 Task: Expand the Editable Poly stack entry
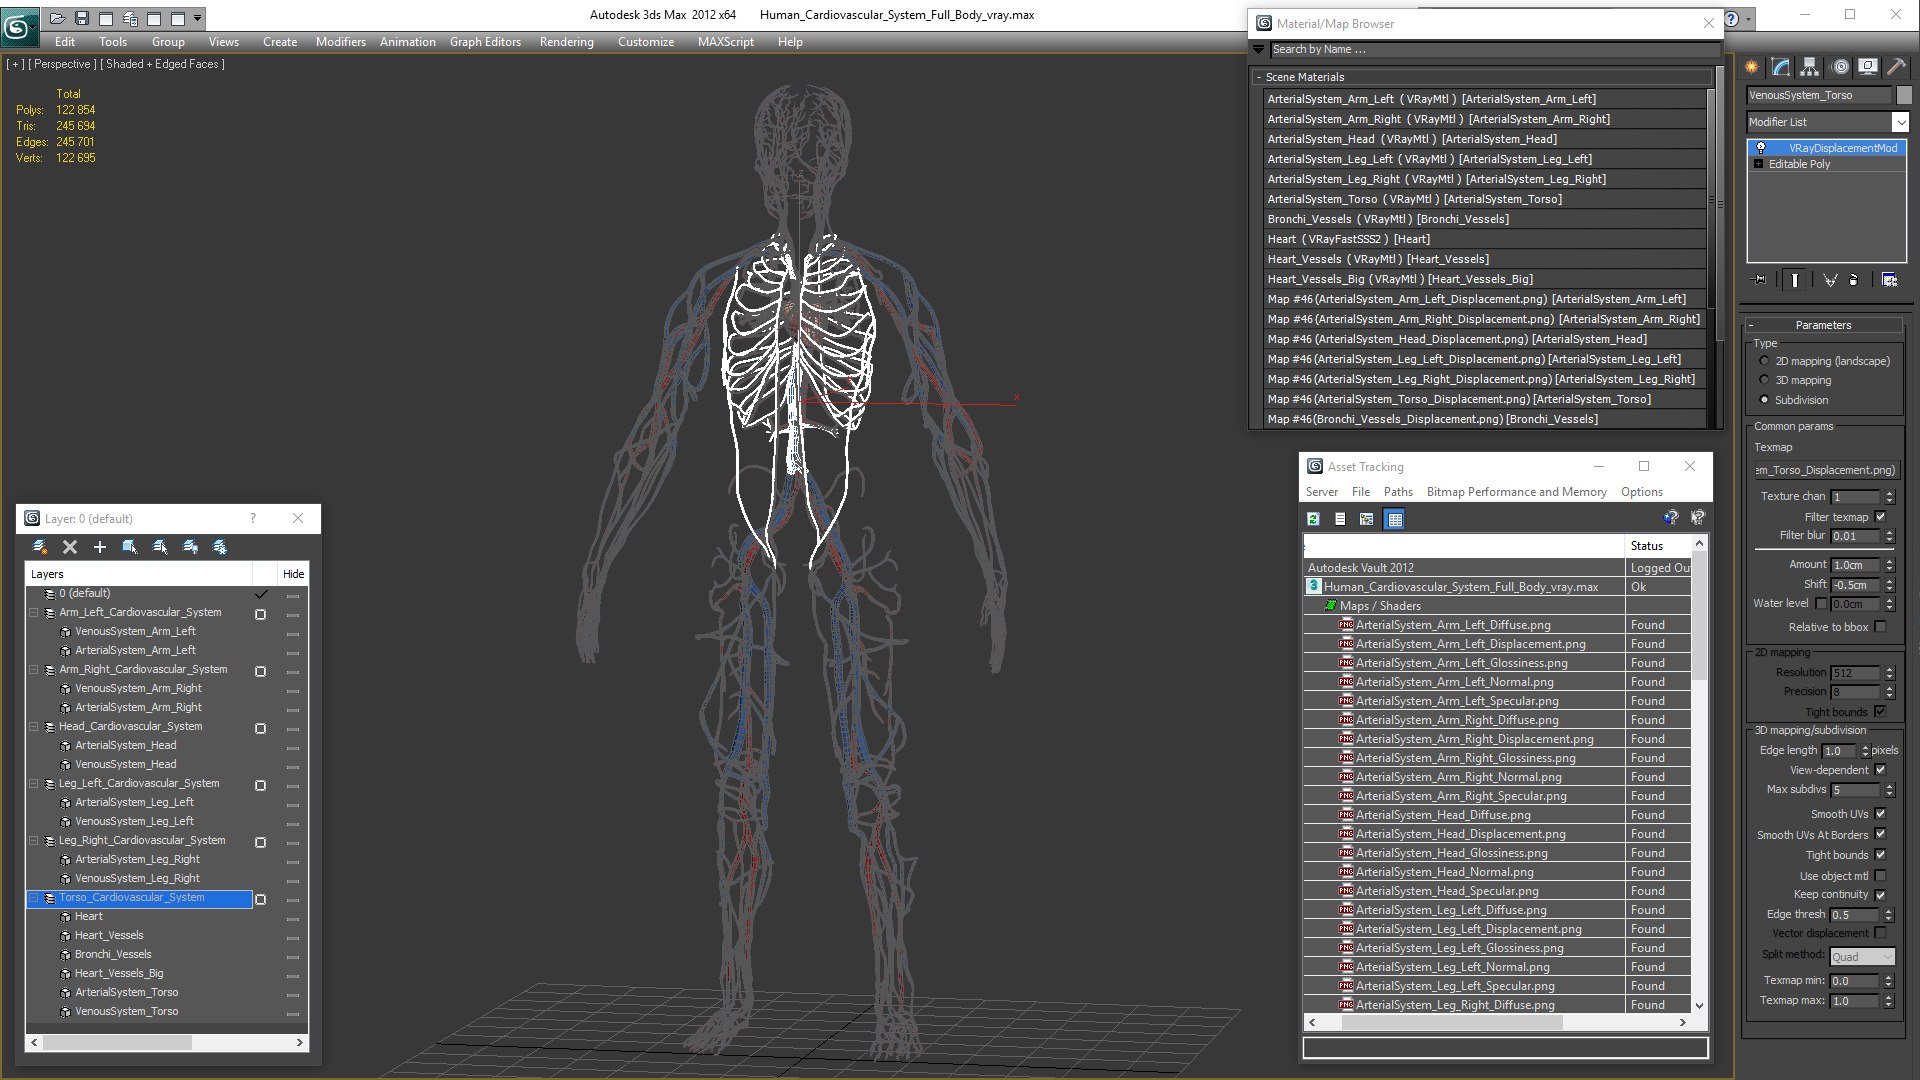click(1758, 164)
